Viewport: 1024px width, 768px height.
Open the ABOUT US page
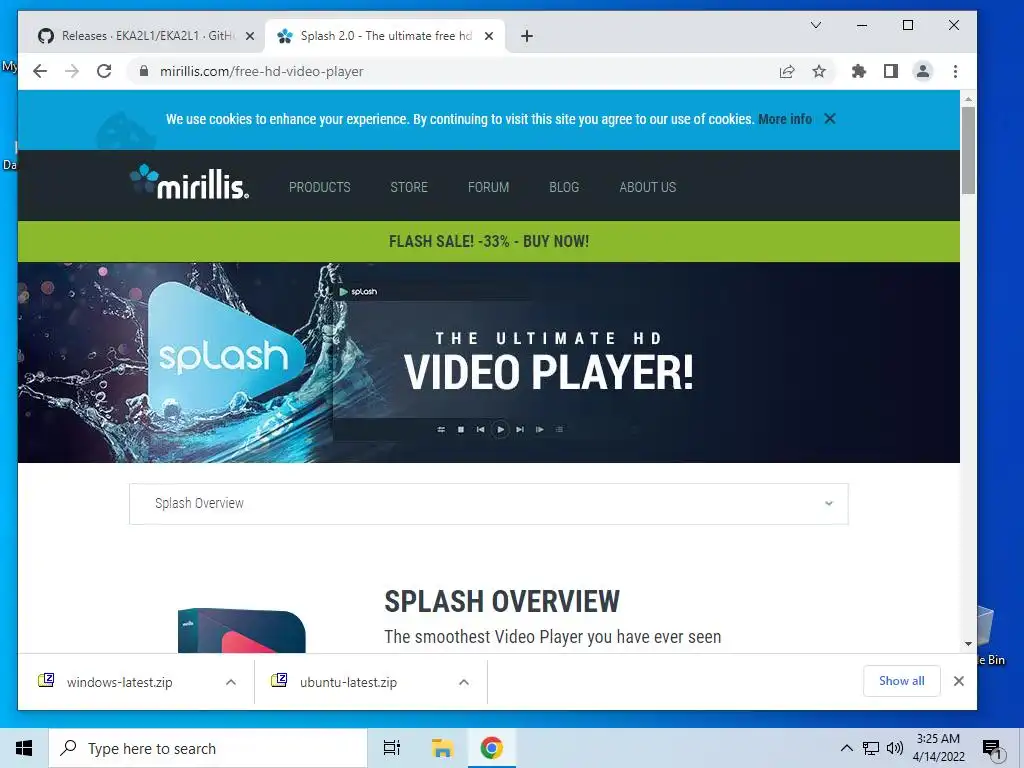click(x=648, y=187)
